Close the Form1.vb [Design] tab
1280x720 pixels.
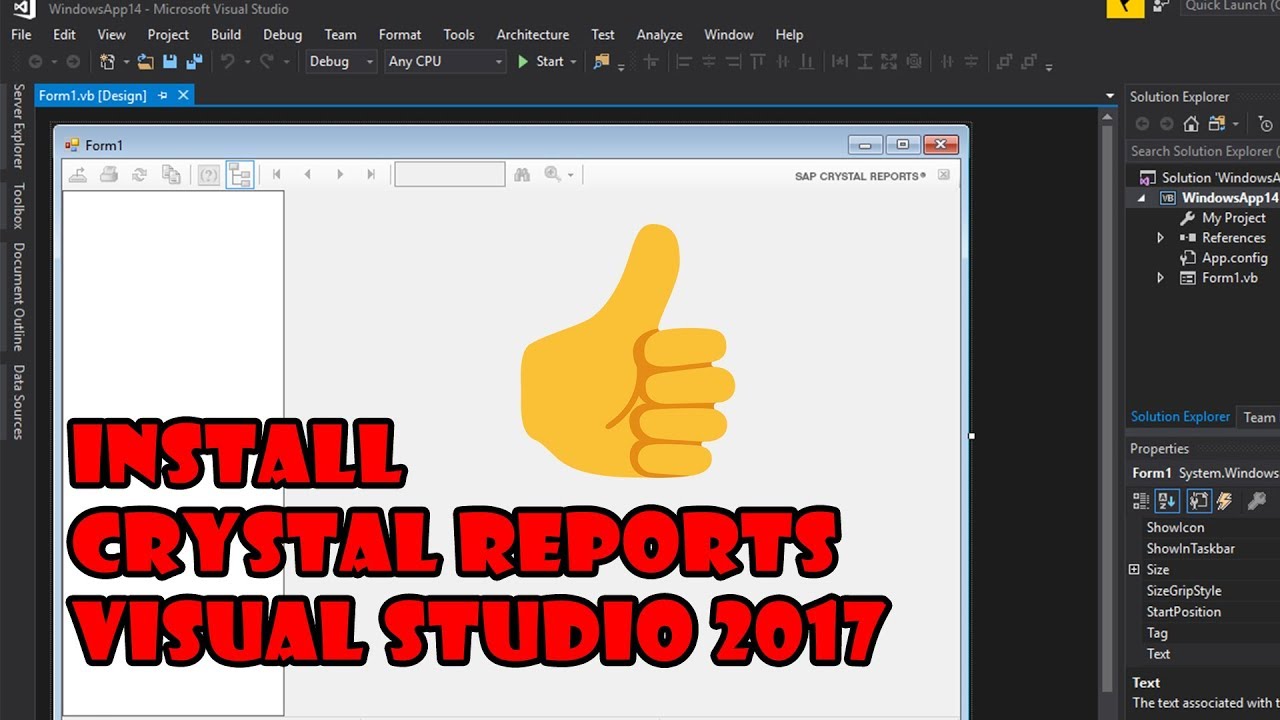coord(183,96)
